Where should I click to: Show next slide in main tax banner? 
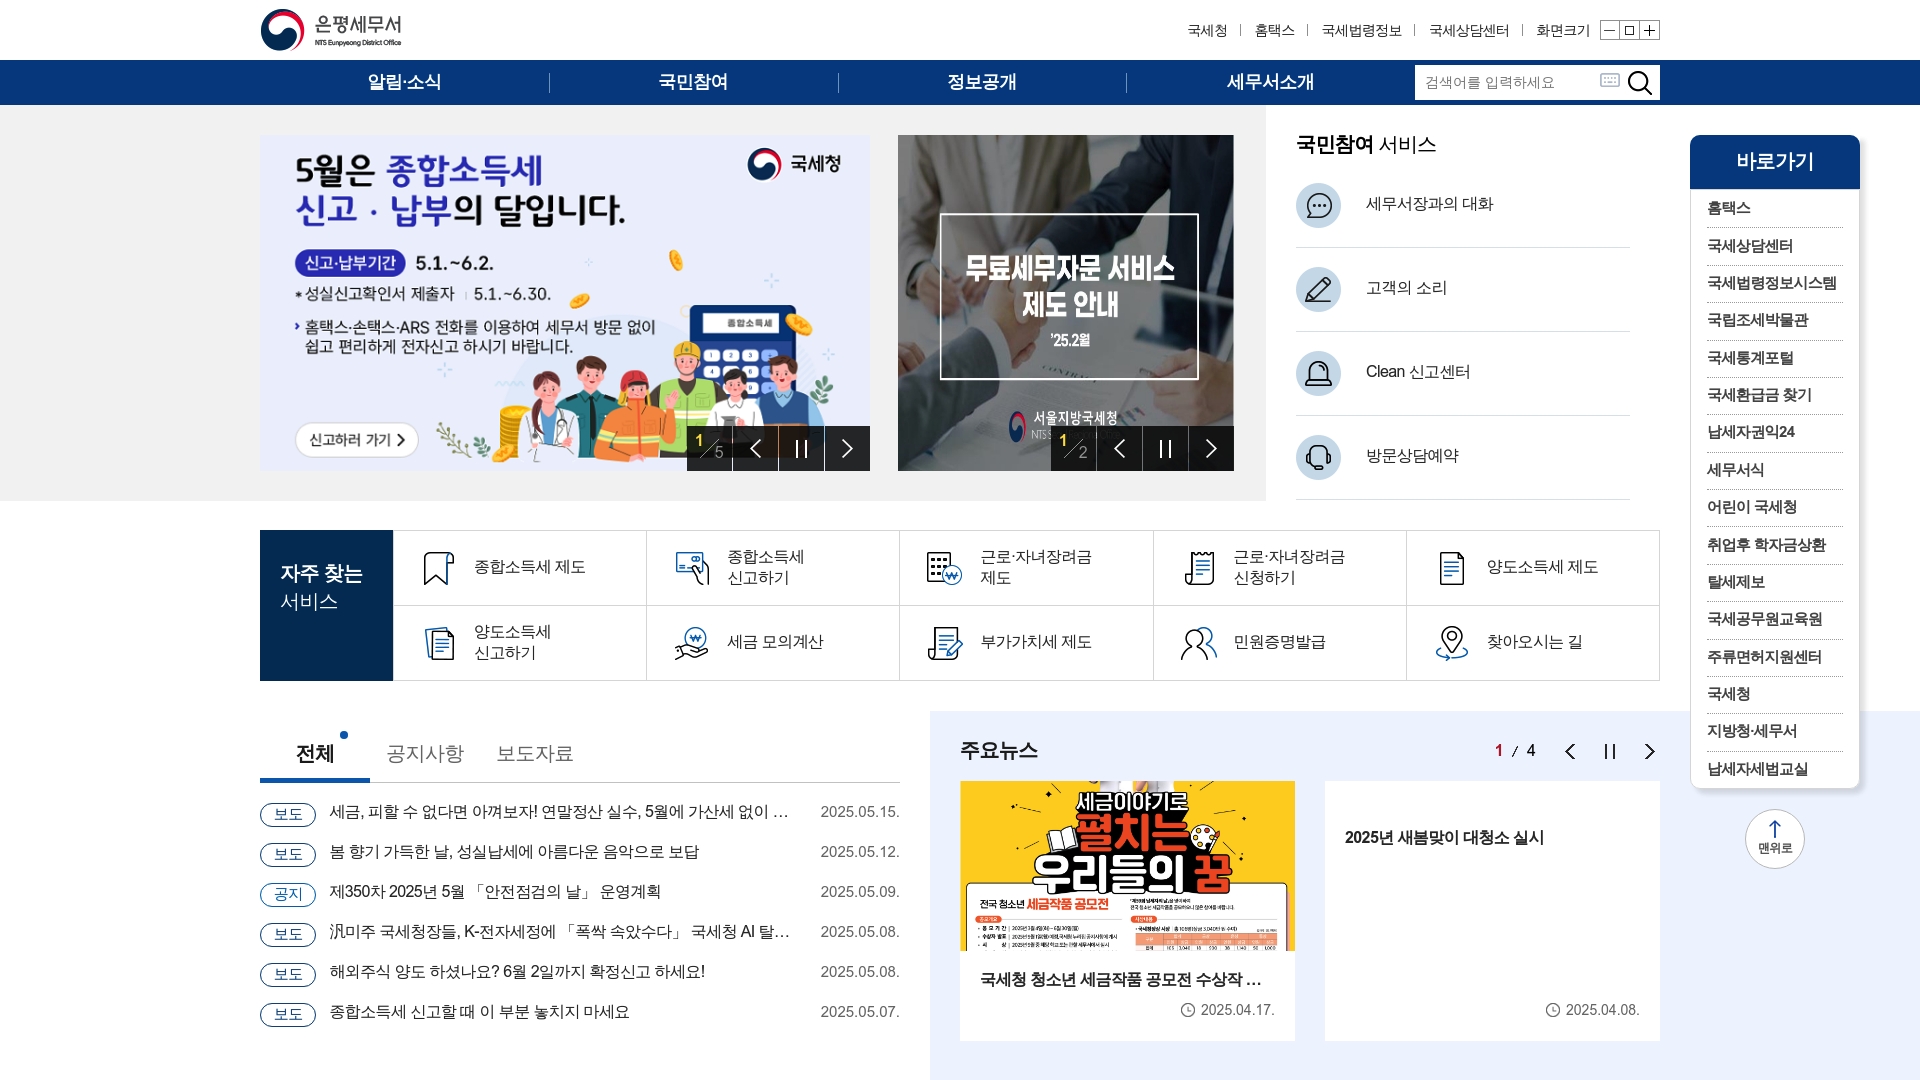[x=847, y=448]
